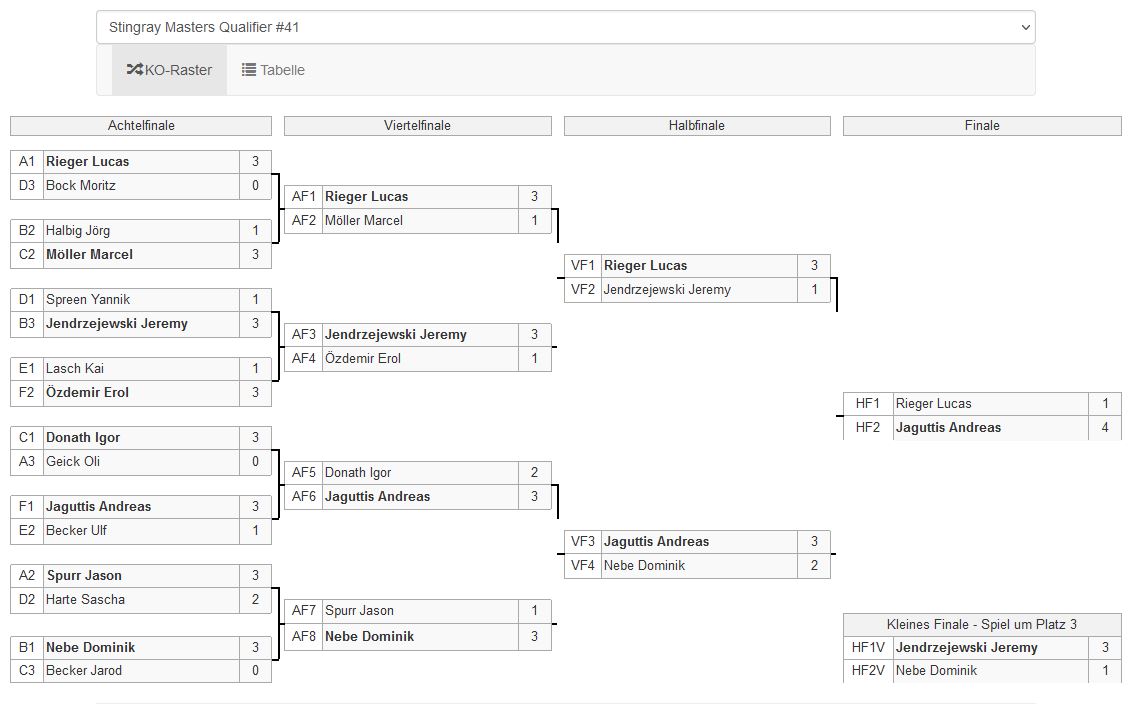Switch to the Tabelle tab
Viewport: 1128px width, 708px height.
[273, 70]
